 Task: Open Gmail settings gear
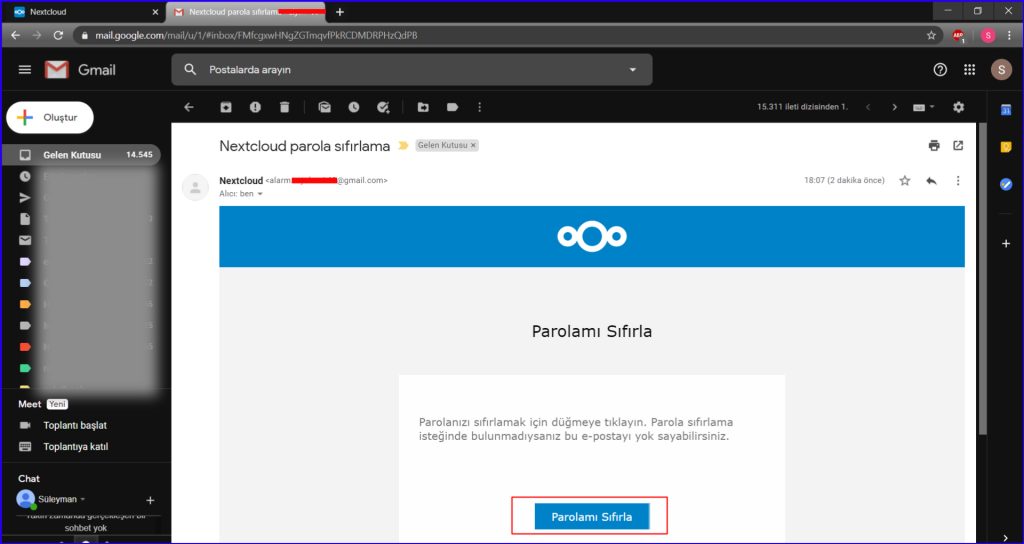958,107
